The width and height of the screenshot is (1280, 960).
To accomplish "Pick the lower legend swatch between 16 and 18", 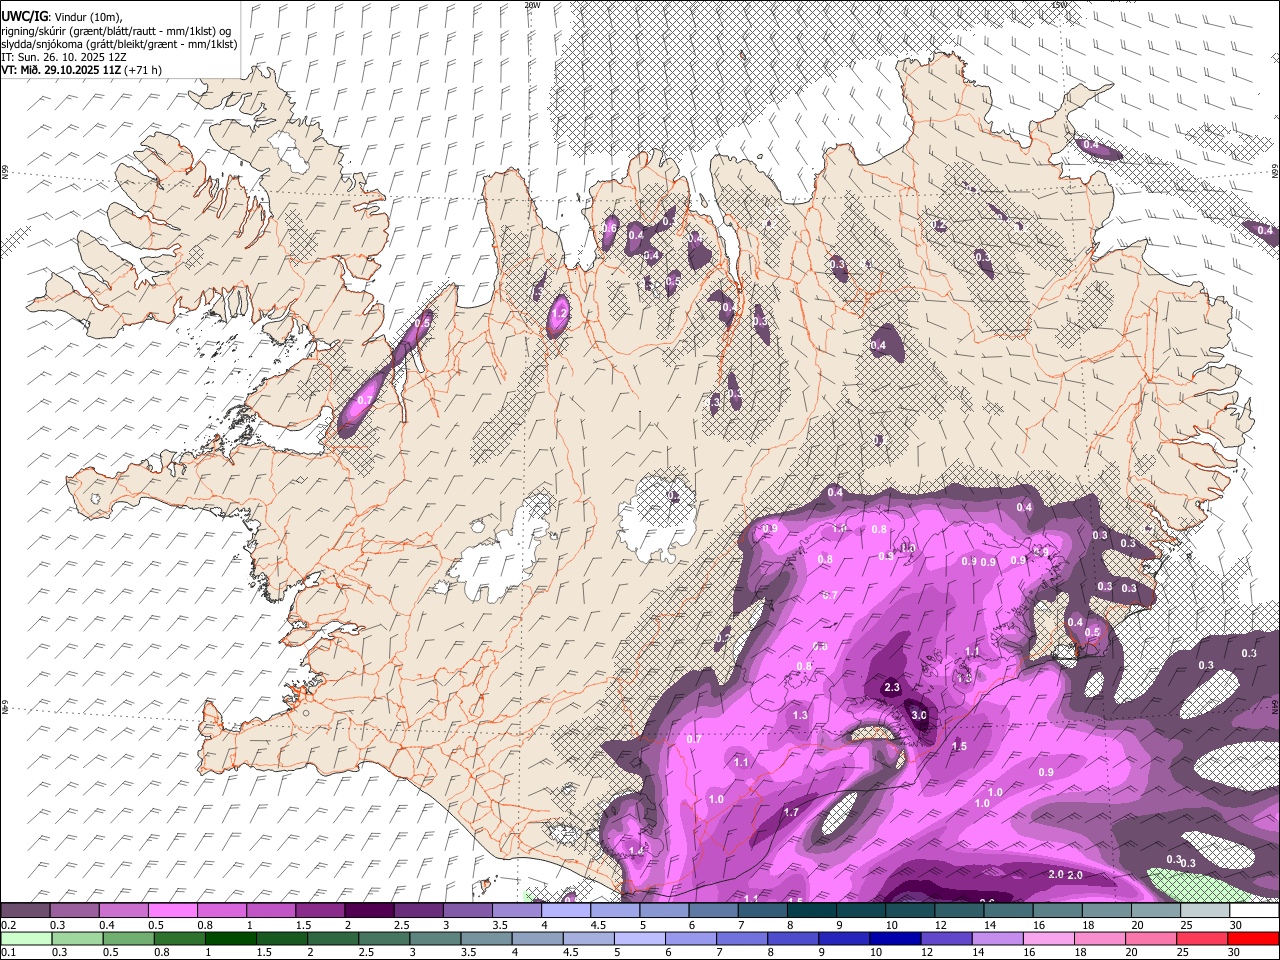I will tap(1047, 938).
